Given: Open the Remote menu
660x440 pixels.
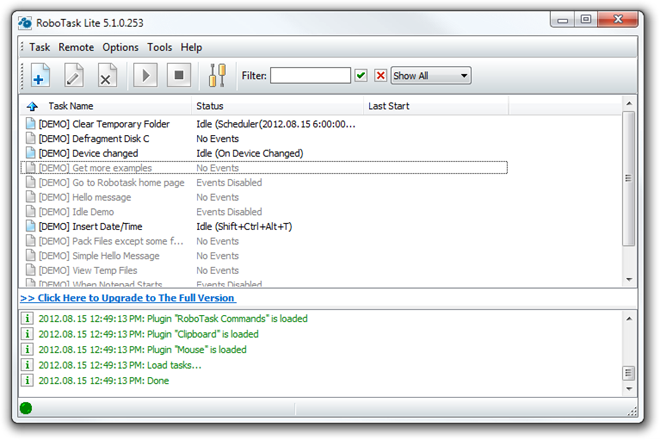Looking at the screenshot, I should (x=76, y=47).
